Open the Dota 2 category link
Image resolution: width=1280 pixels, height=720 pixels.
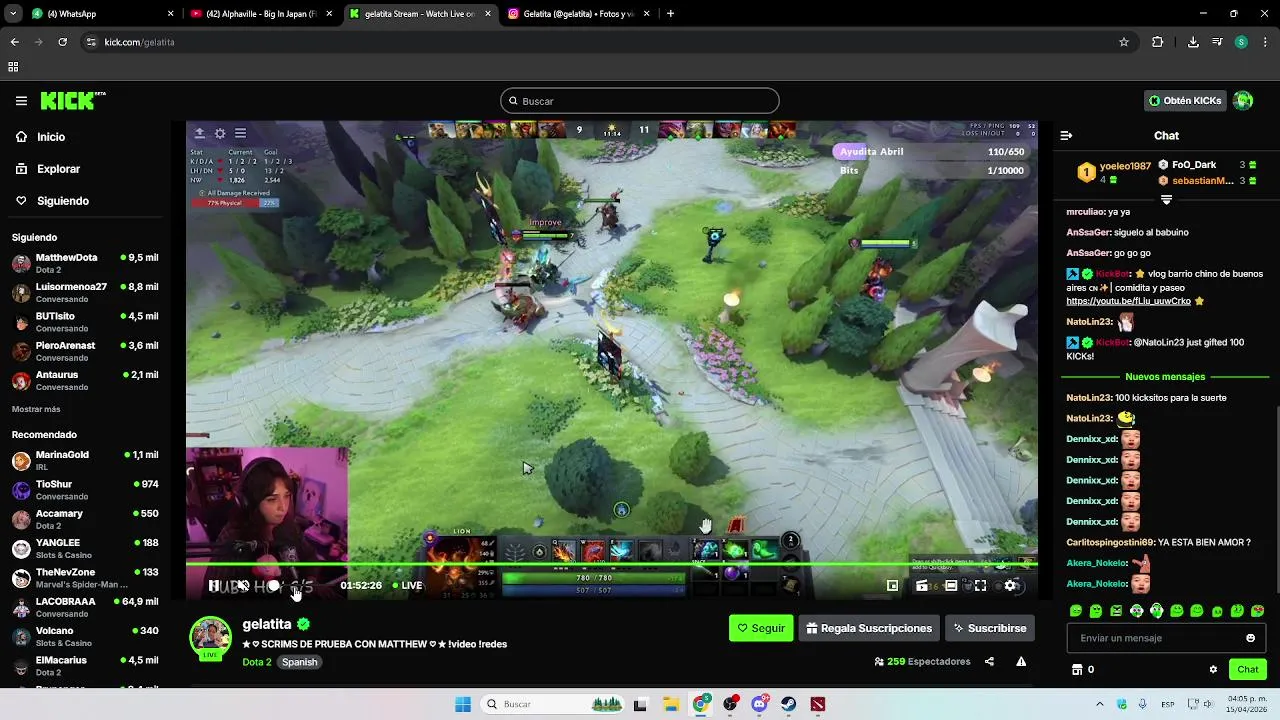pos(256,662)
